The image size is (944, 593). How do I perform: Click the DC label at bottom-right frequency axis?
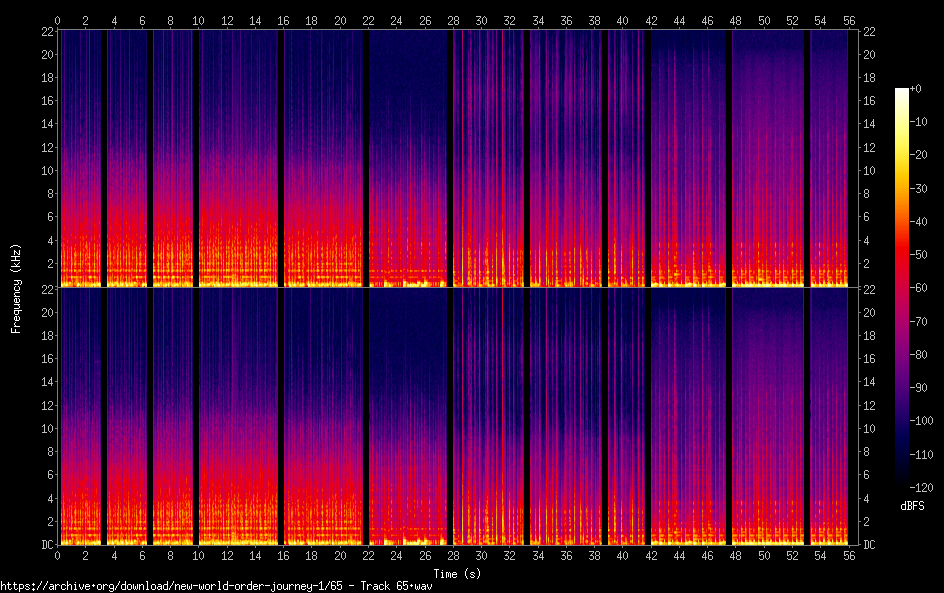[x=869, y=545]
